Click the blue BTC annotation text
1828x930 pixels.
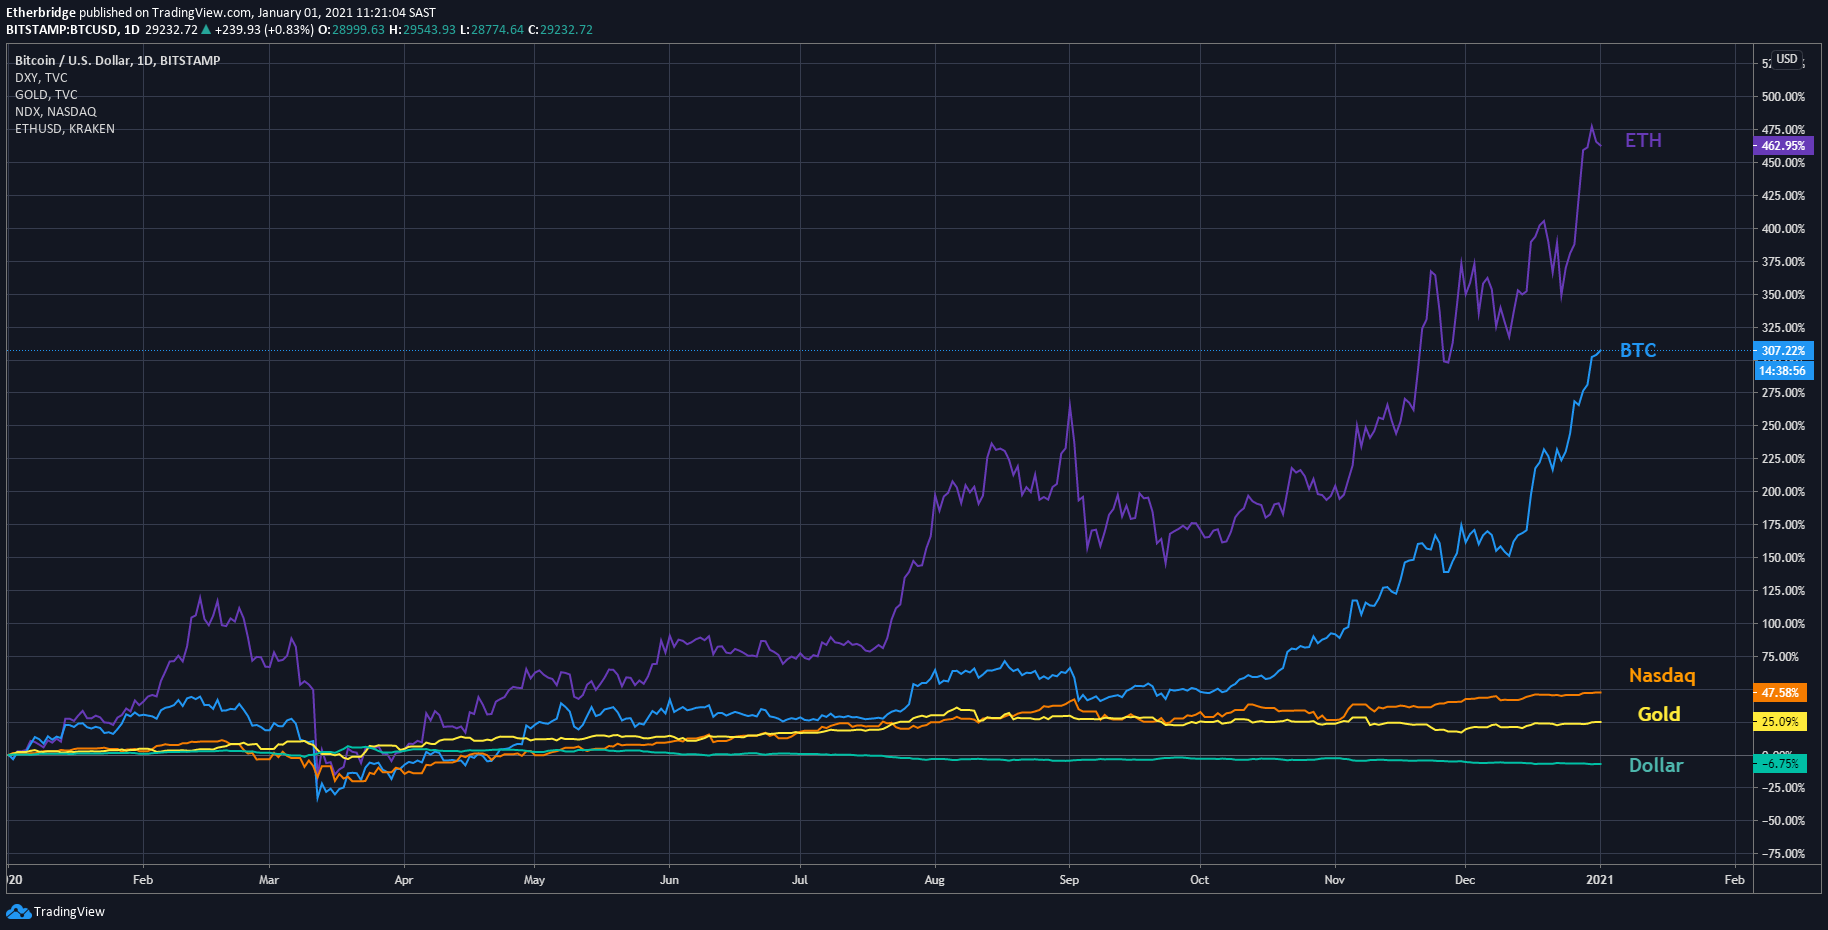tap(1638, 350)
